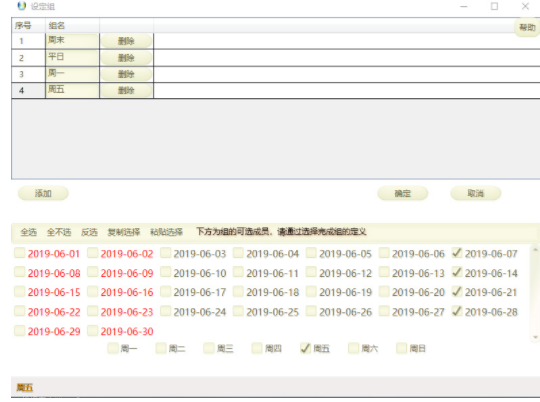Screen dimensions: 540x402
Task: Tick the 周日 weekday checkbox
Action: [401, 348]
